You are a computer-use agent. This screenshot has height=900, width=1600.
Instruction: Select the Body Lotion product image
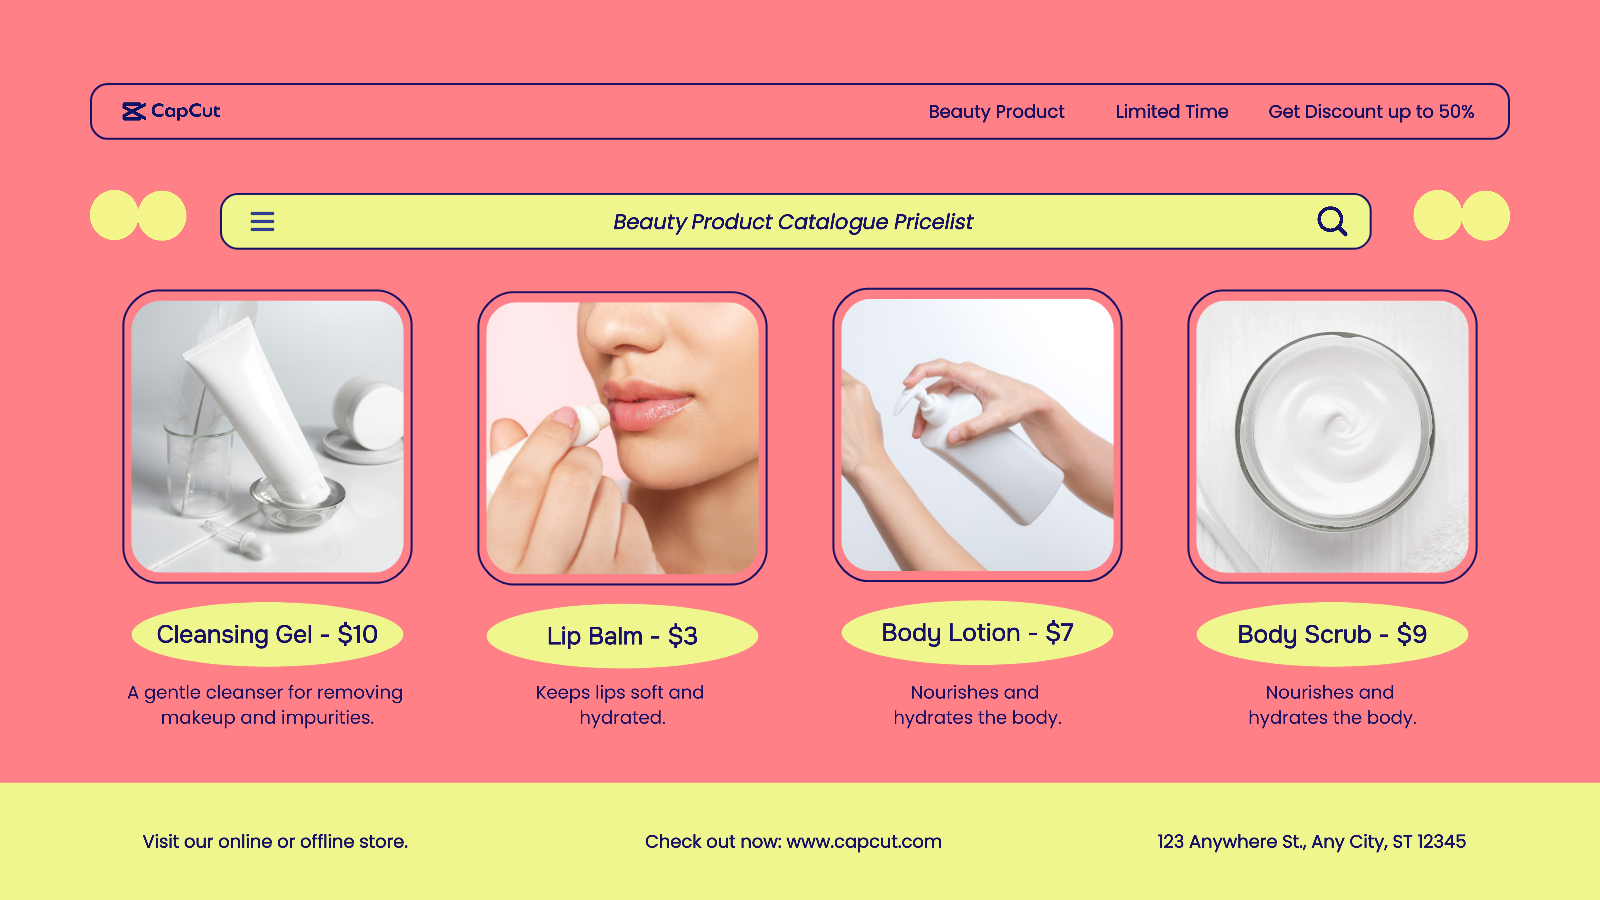click(977, 435)
